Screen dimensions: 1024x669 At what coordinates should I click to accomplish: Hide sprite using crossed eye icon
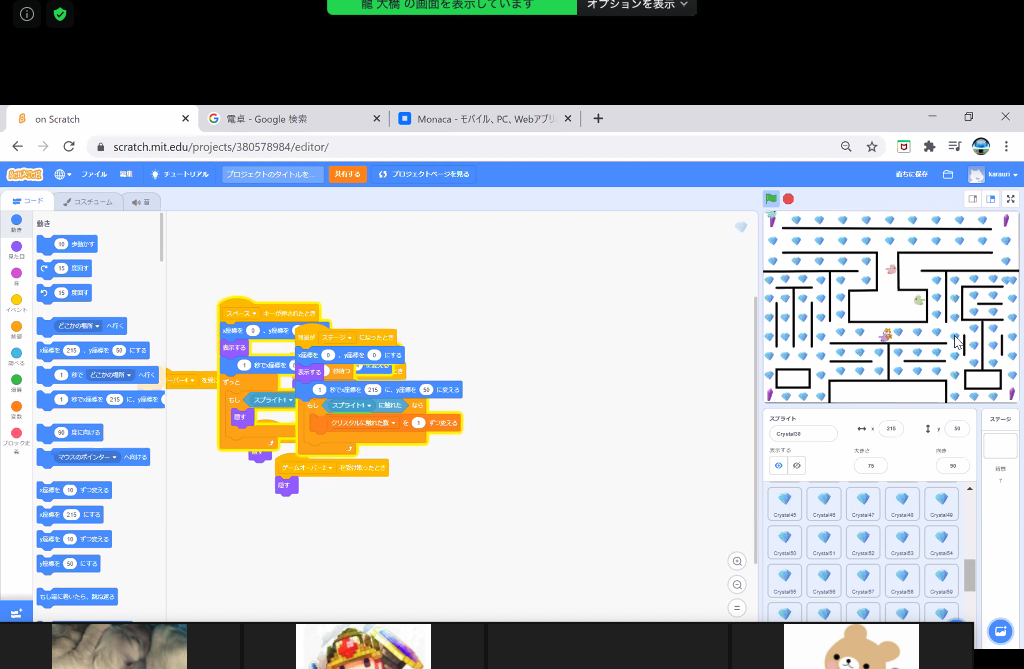click(x=797, y=466)
